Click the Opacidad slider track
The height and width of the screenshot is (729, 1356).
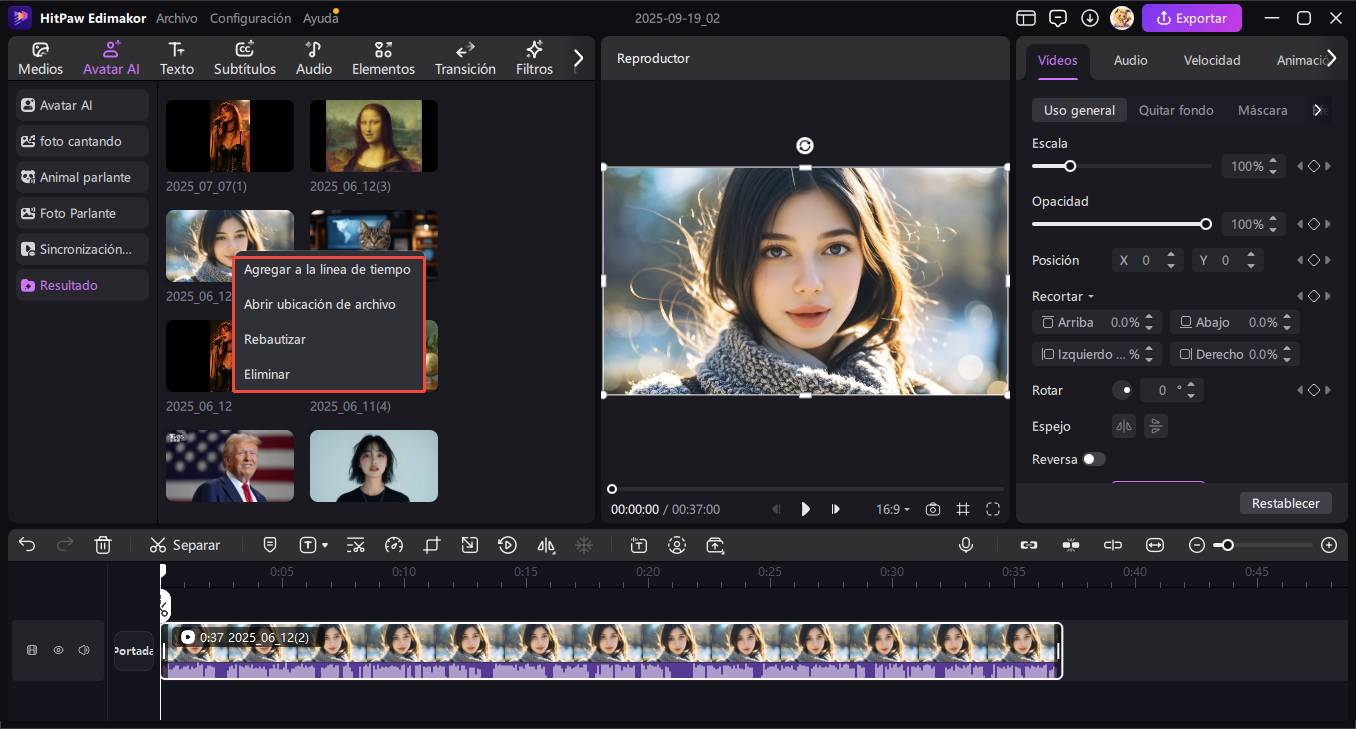coord(1120,224)
